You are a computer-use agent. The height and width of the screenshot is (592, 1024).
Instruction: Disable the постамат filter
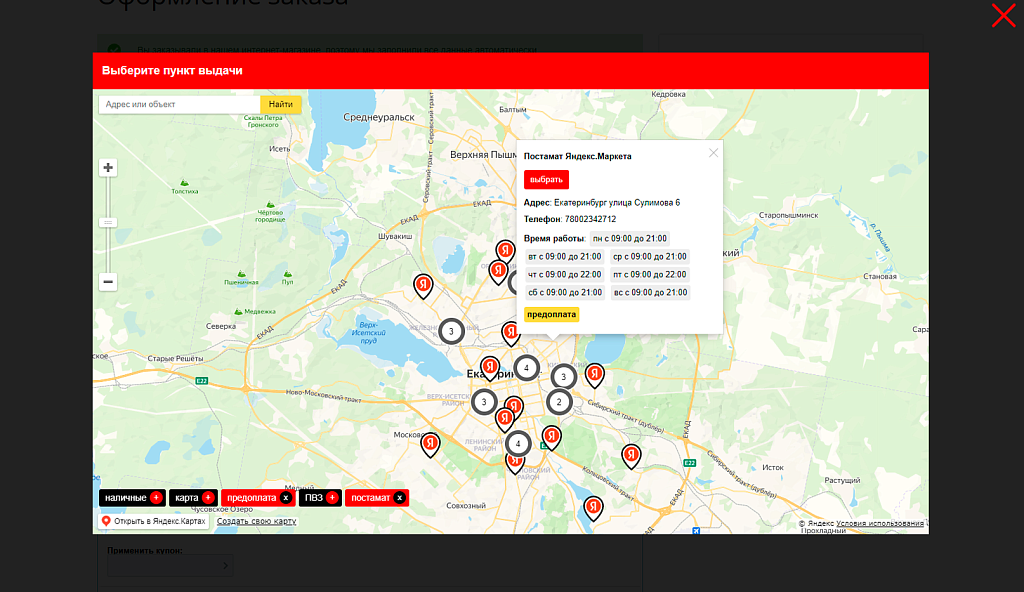(399, 498)
